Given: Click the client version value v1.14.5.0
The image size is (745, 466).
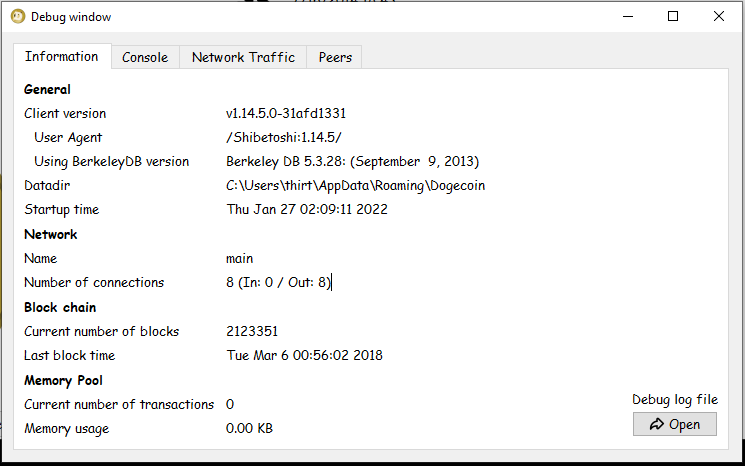Looking at the screenshot, I should 286,114.
